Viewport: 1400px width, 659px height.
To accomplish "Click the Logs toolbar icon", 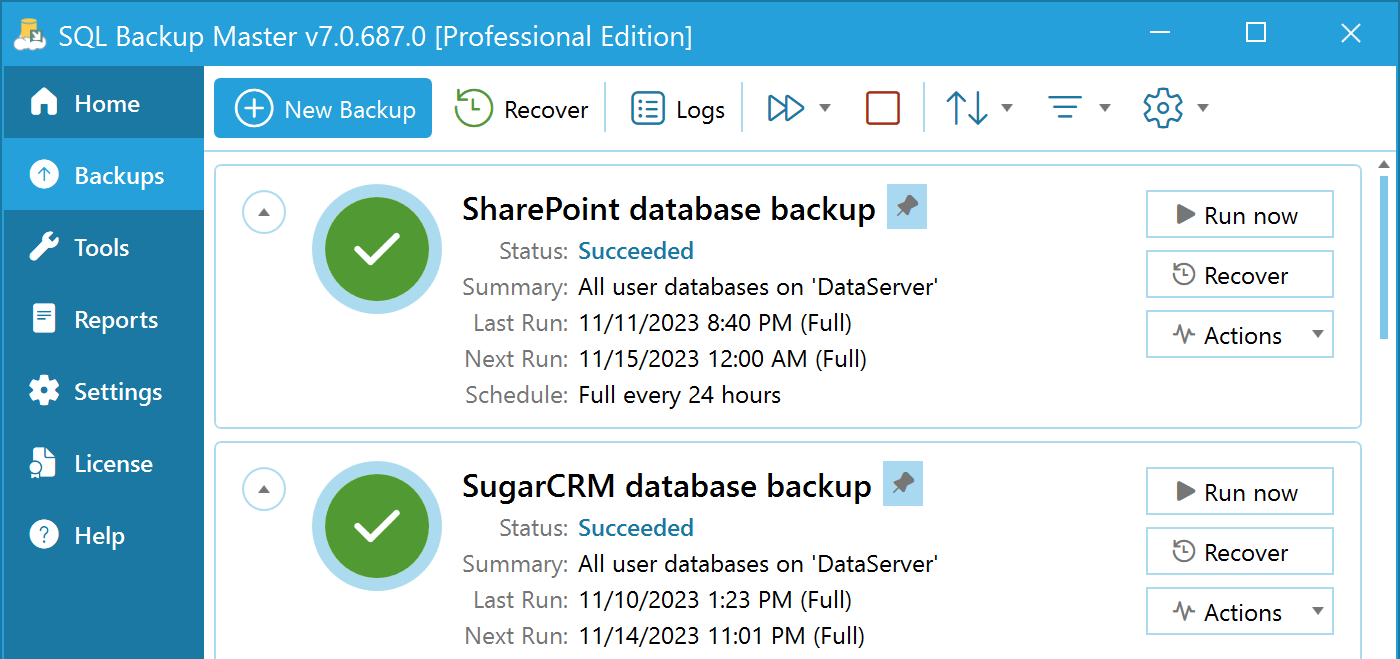I will [x=648, y=108].
